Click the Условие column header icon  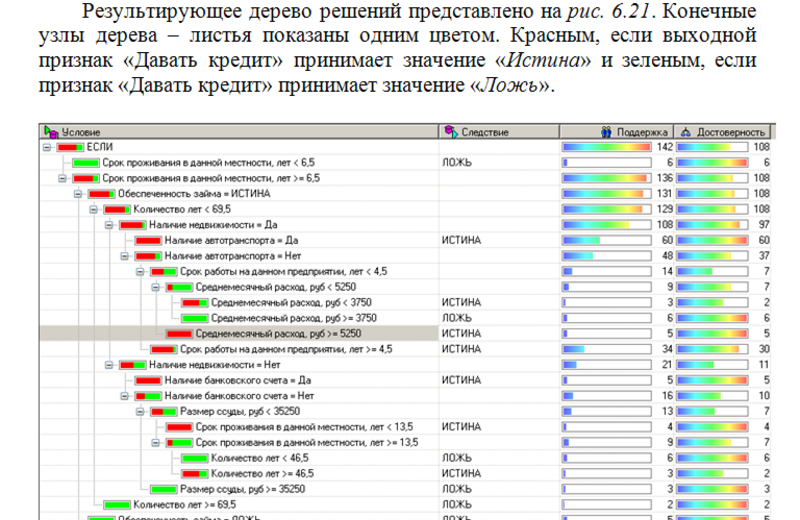51,132
